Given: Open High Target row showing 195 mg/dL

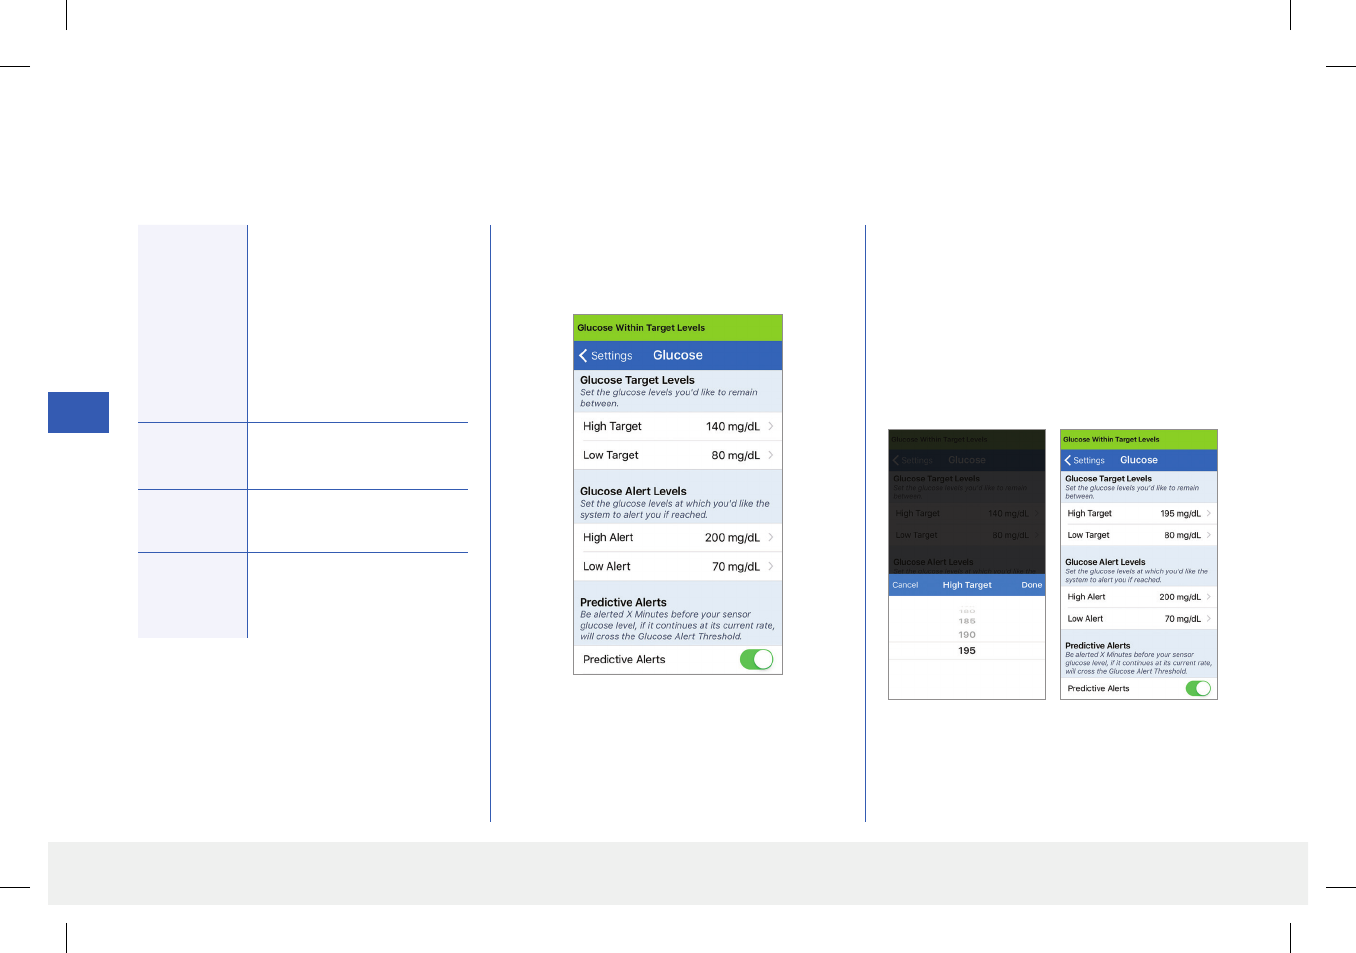Looking at the screenshot, I should (1139, 513).
